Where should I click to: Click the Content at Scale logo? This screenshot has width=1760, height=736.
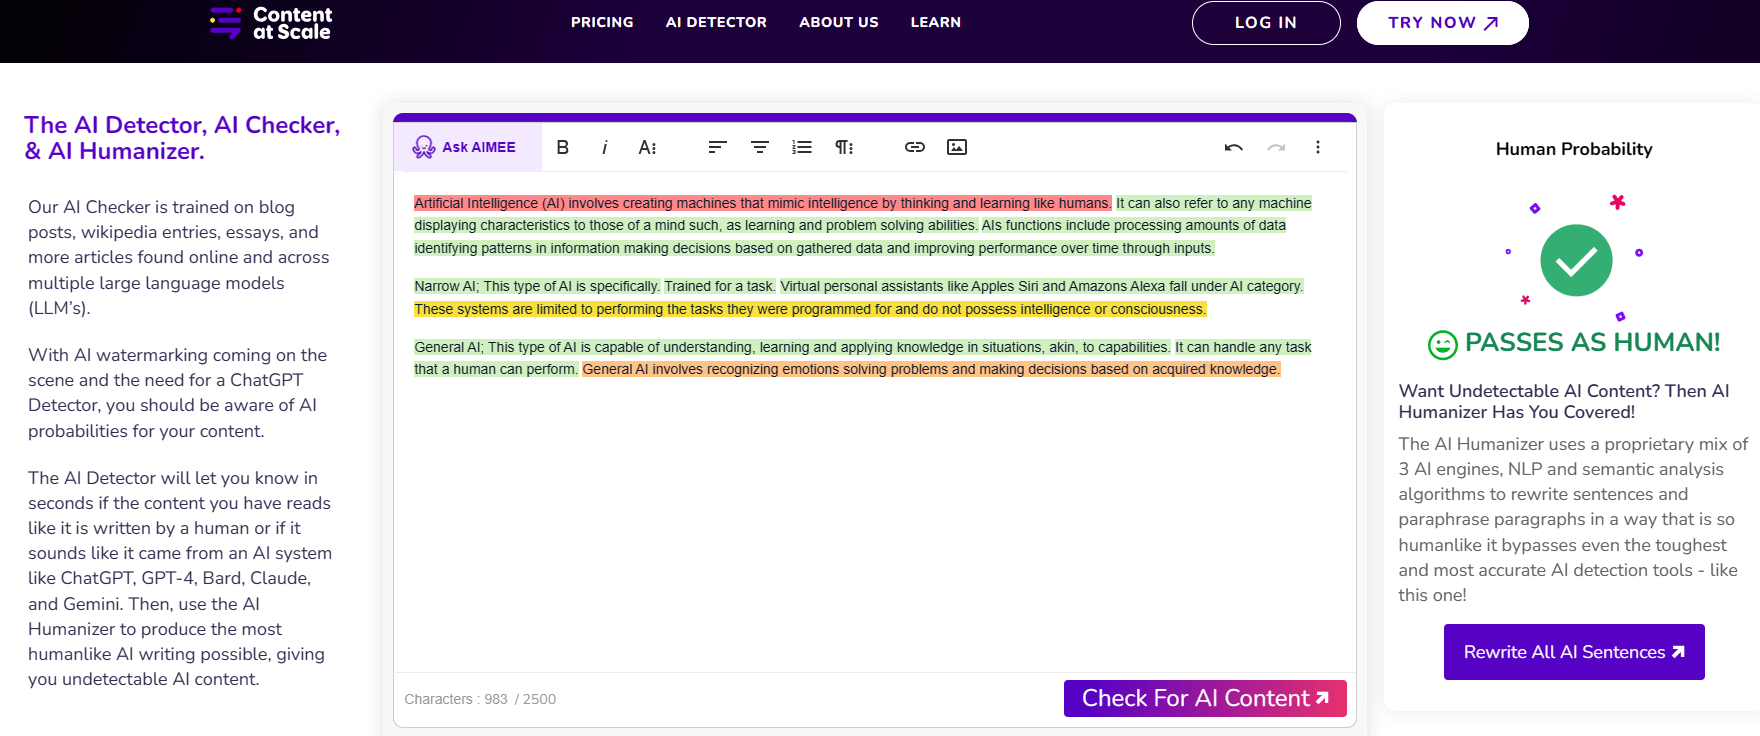tap(271, 23)
